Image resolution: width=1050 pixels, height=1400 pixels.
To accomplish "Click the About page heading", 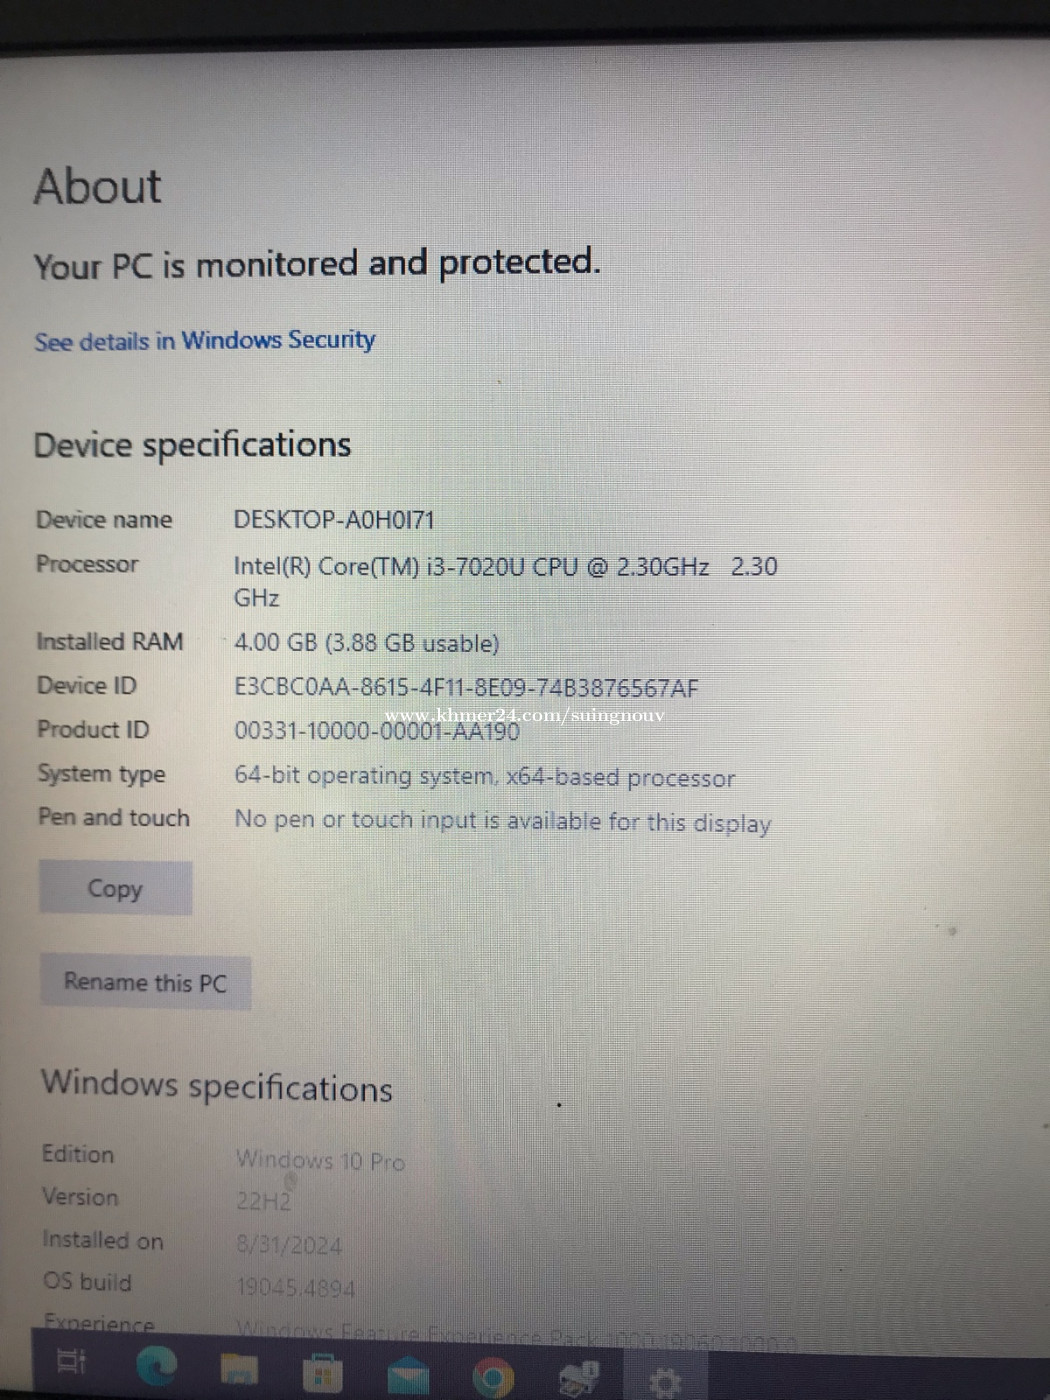I will click(97, 186).
